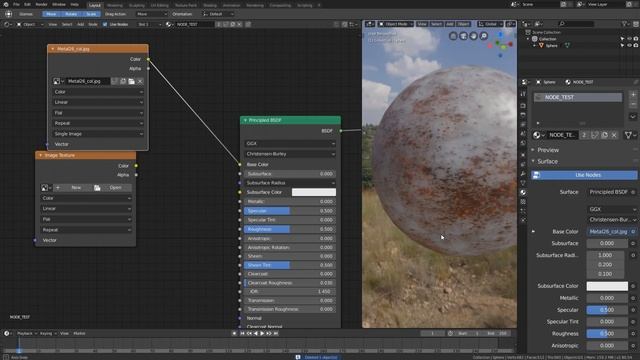Click the viewport camera view gizmo icon
This screenshot has height=360, width=640.
click(463, 36)
